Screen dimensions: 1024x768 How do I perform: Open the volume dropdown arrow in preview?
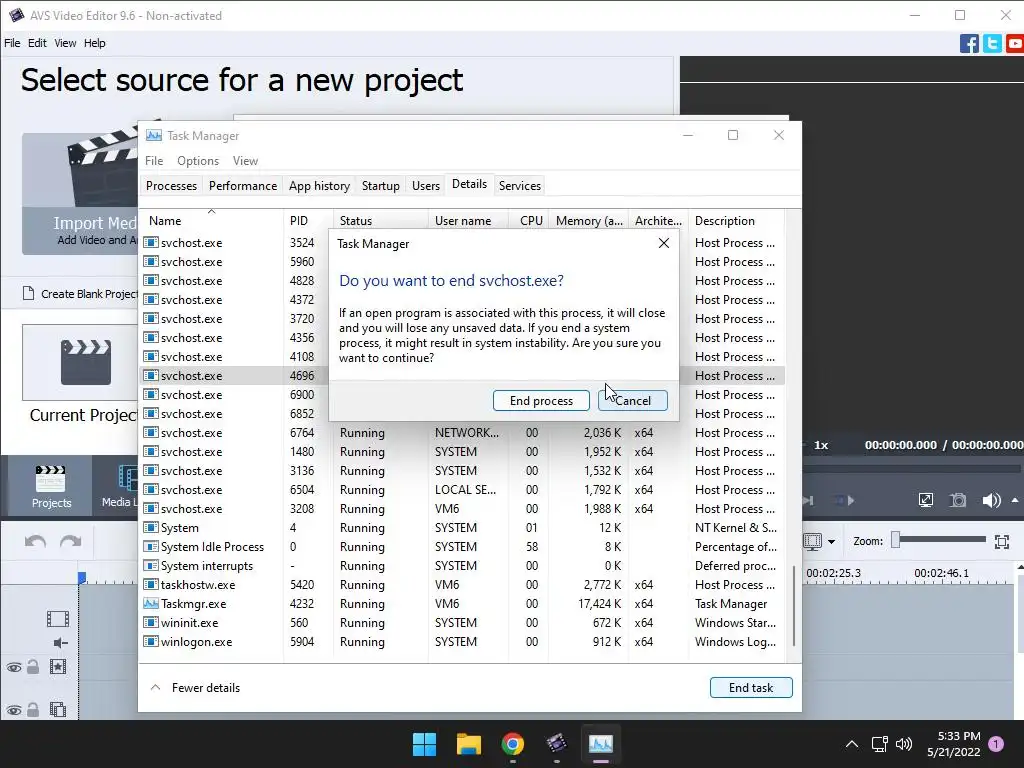click(1015, 500)
